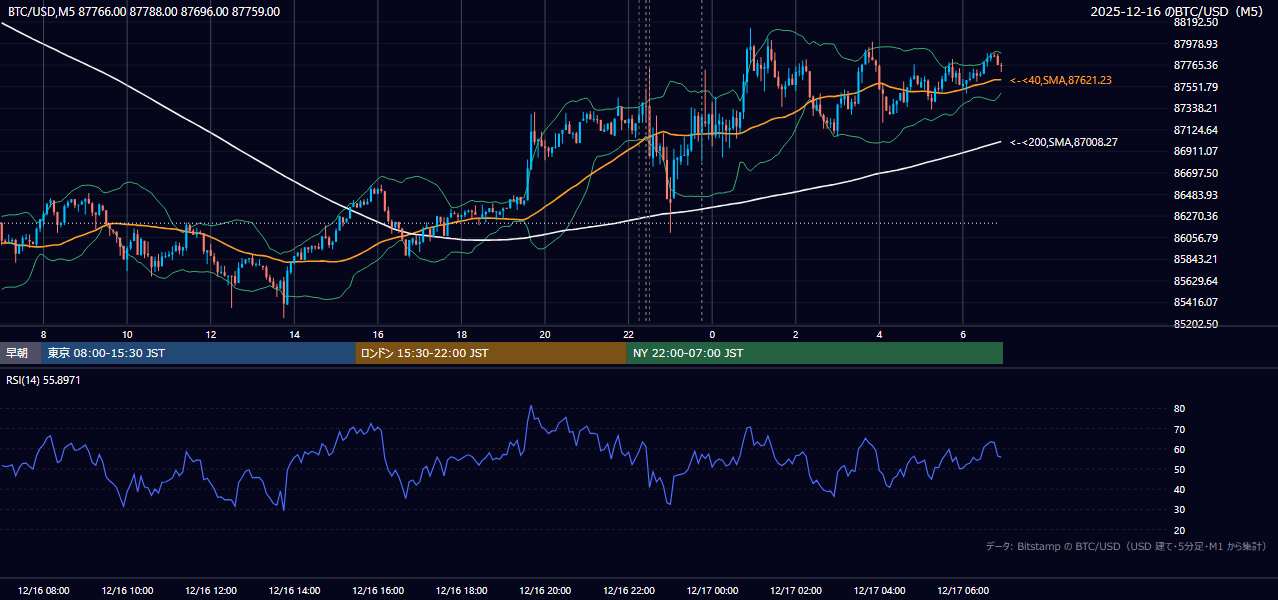
Task: Click the ロンドン 15:30-22:00 JST session bar
Action: 491,353
